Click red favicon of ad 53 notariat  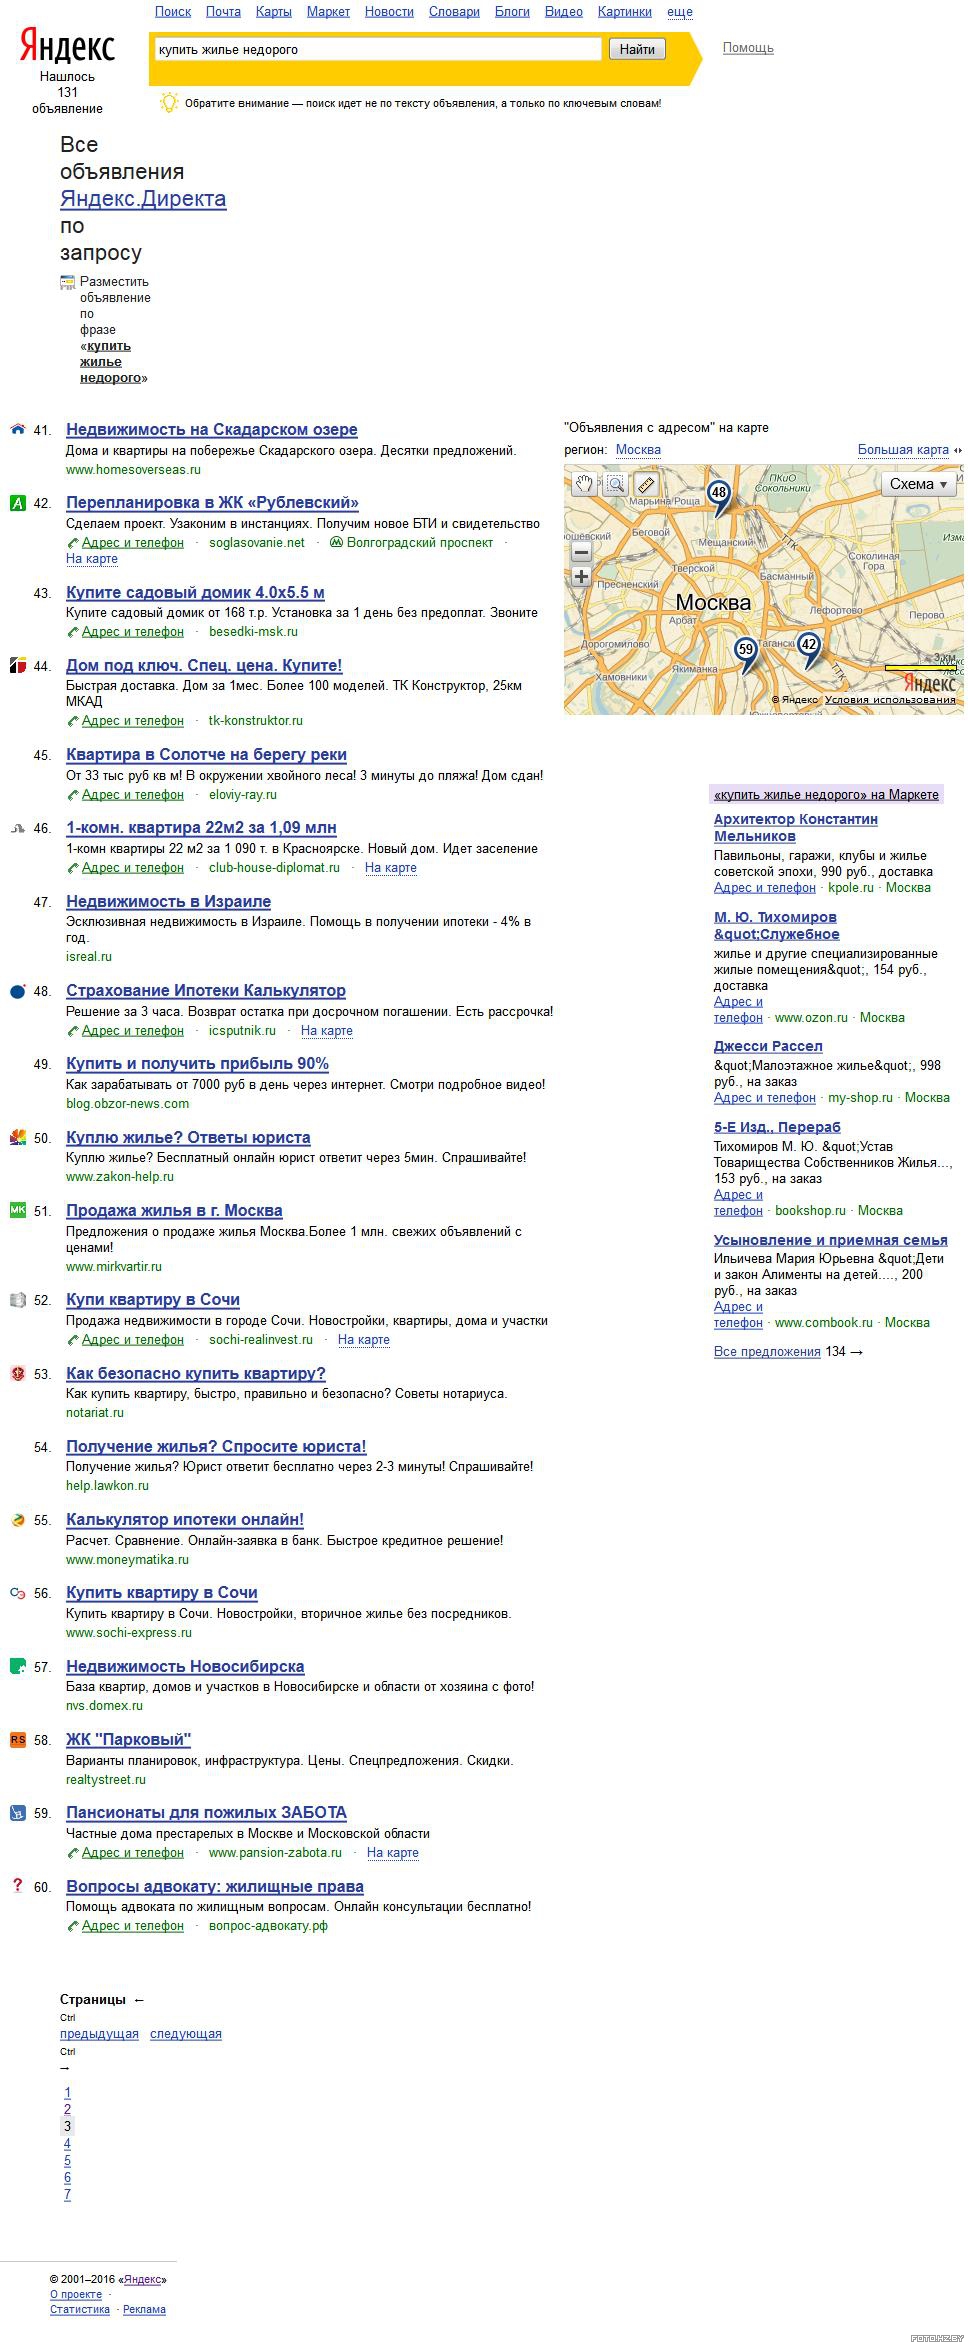[17, 1374]
